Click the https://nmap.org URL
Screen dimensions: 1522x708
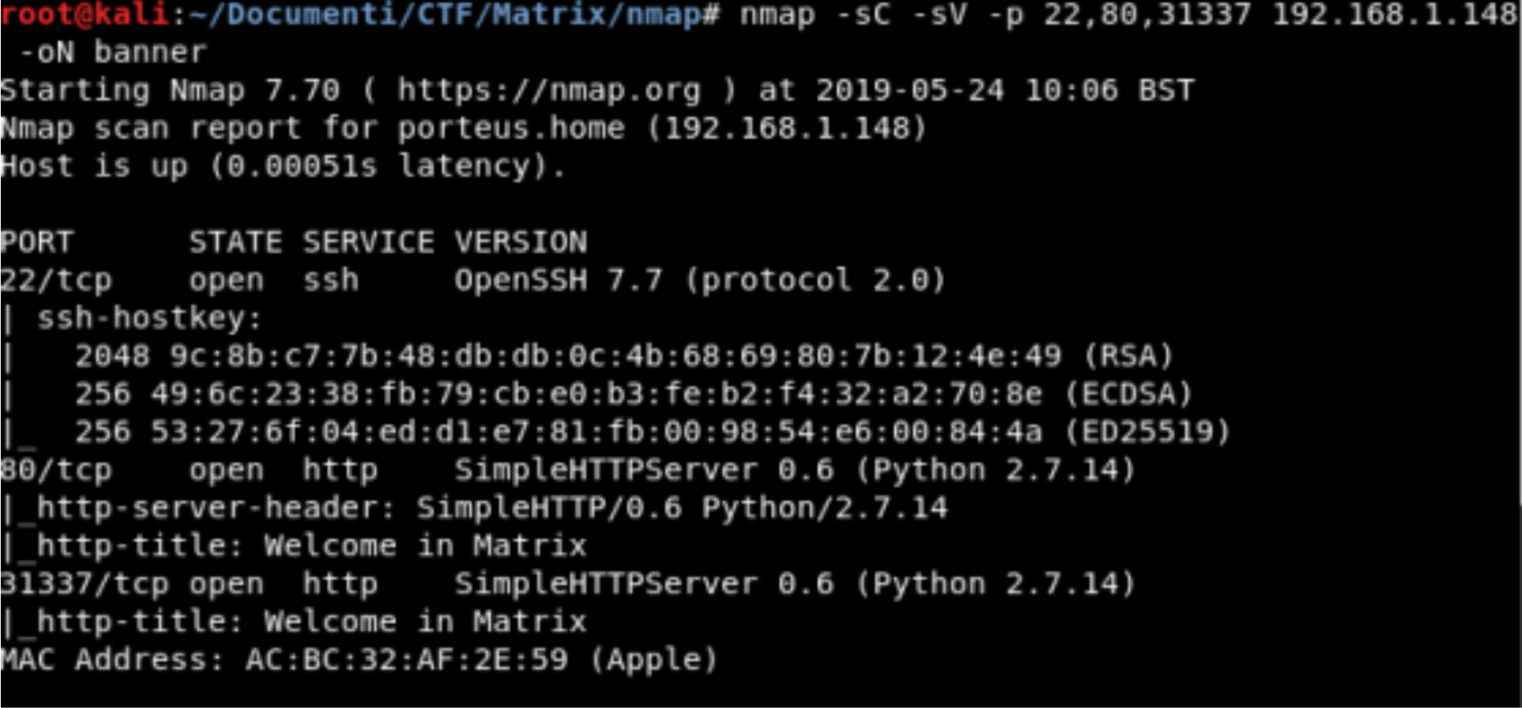tap(549, 91)
